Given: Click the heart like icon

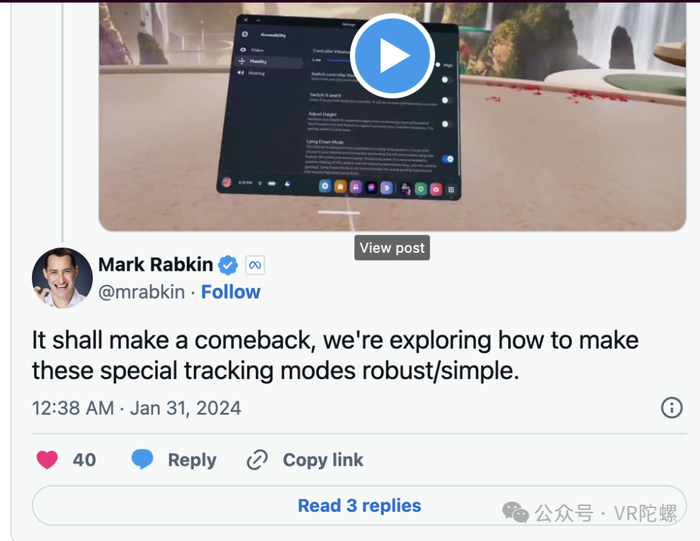Looking at the screenshot, I should pyautogui.click(x=47, y=460).
